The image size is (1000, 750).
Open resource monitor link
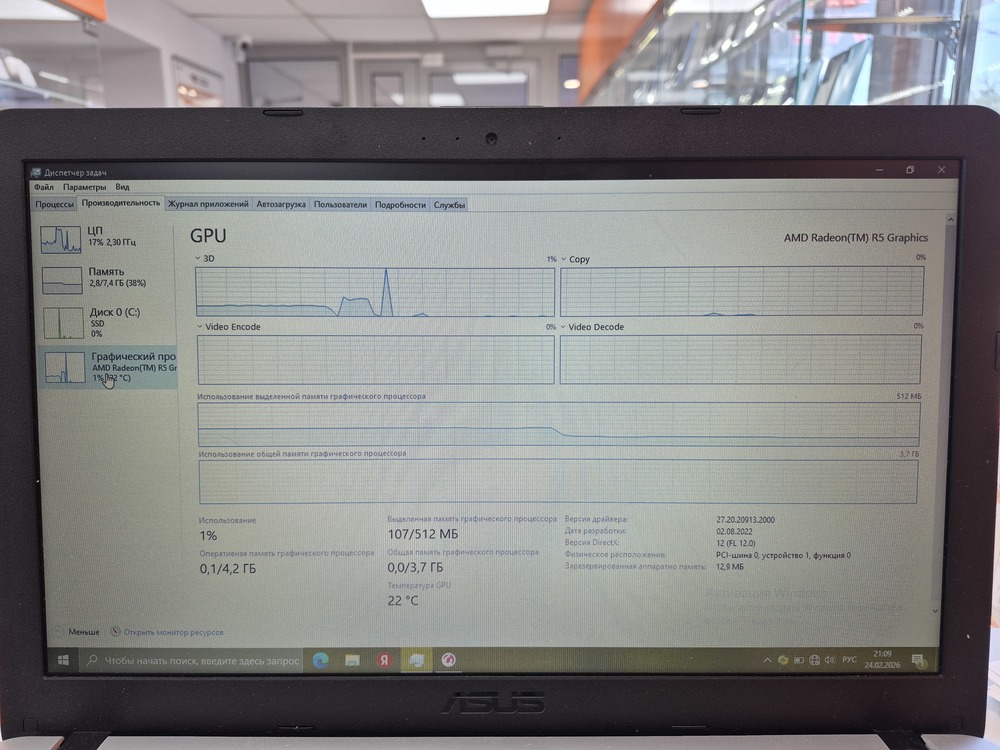coord(167,632)
